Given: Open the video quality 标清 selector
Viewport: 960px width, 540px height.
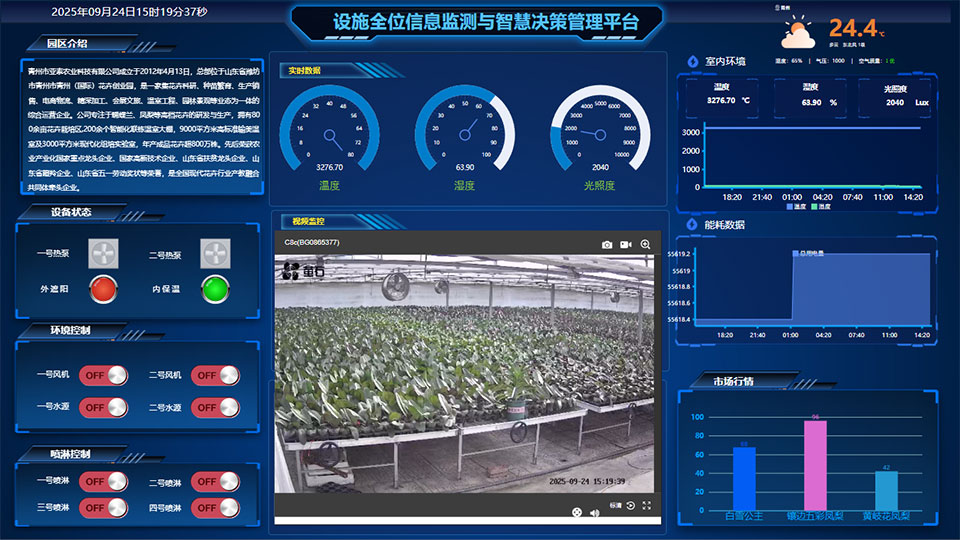Looking at the screenshot, I should (615, 506).
